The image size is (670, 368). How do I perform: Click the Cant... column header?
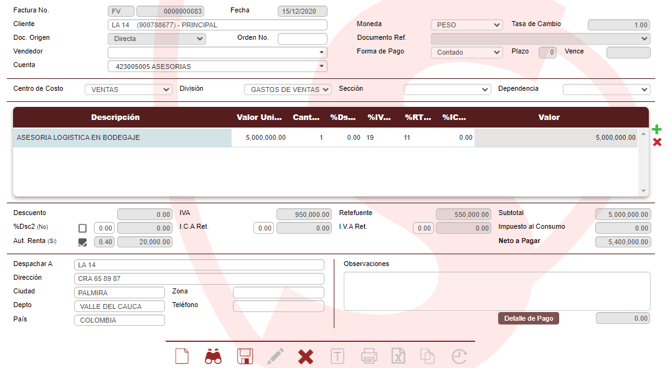pyautogui.click(x=306, y=117)
